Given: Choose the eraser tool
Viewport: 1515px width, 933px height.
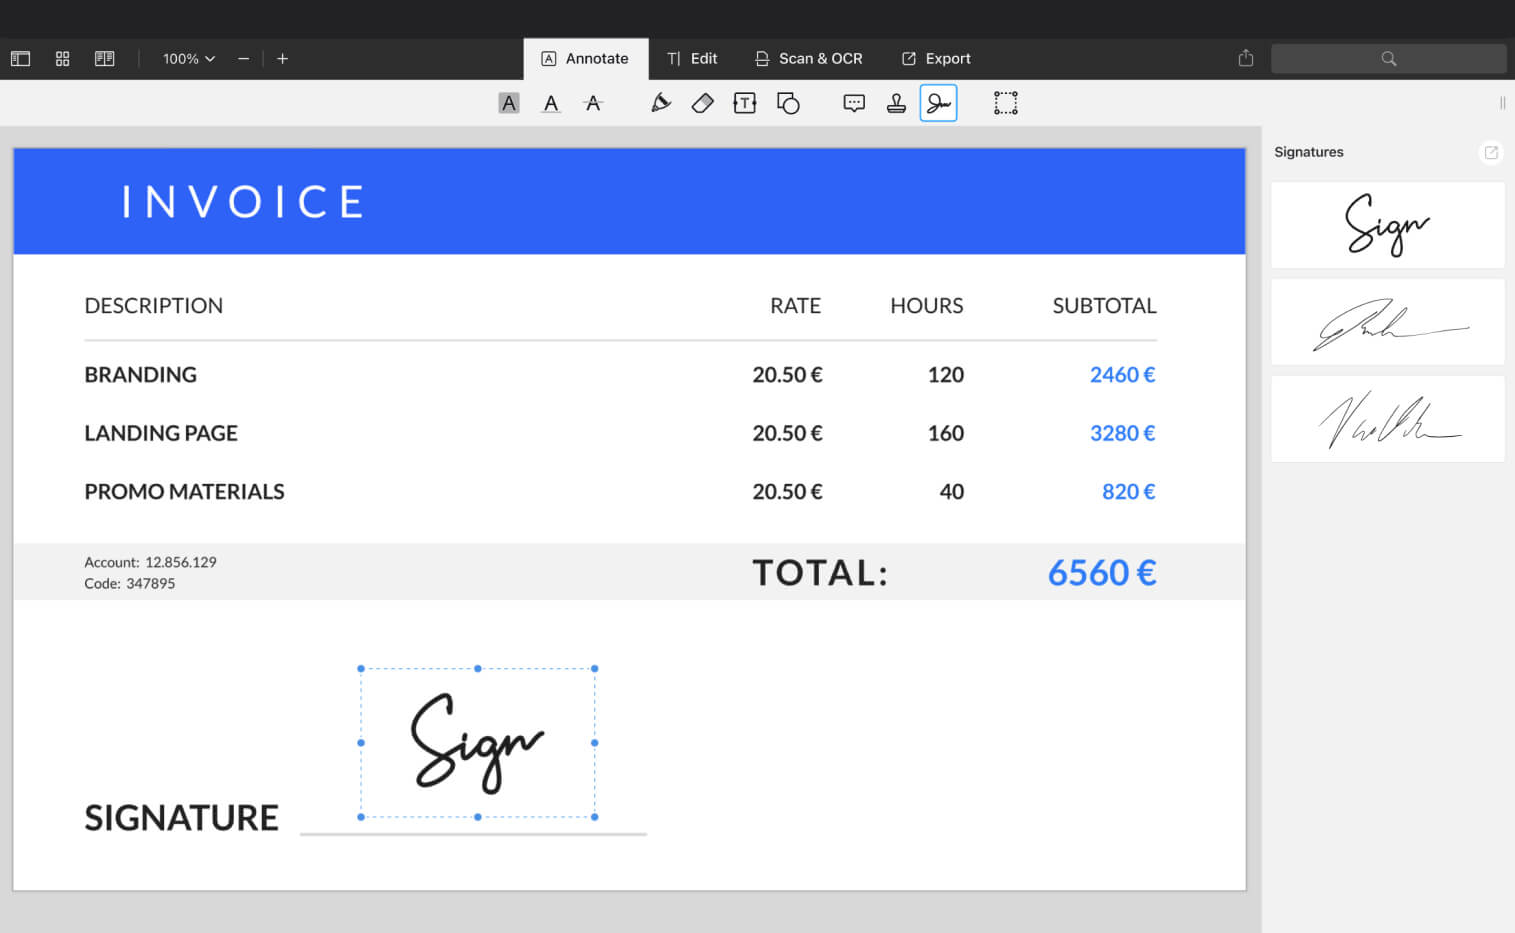Looking at the screenshot, I should tap(702, 103).
